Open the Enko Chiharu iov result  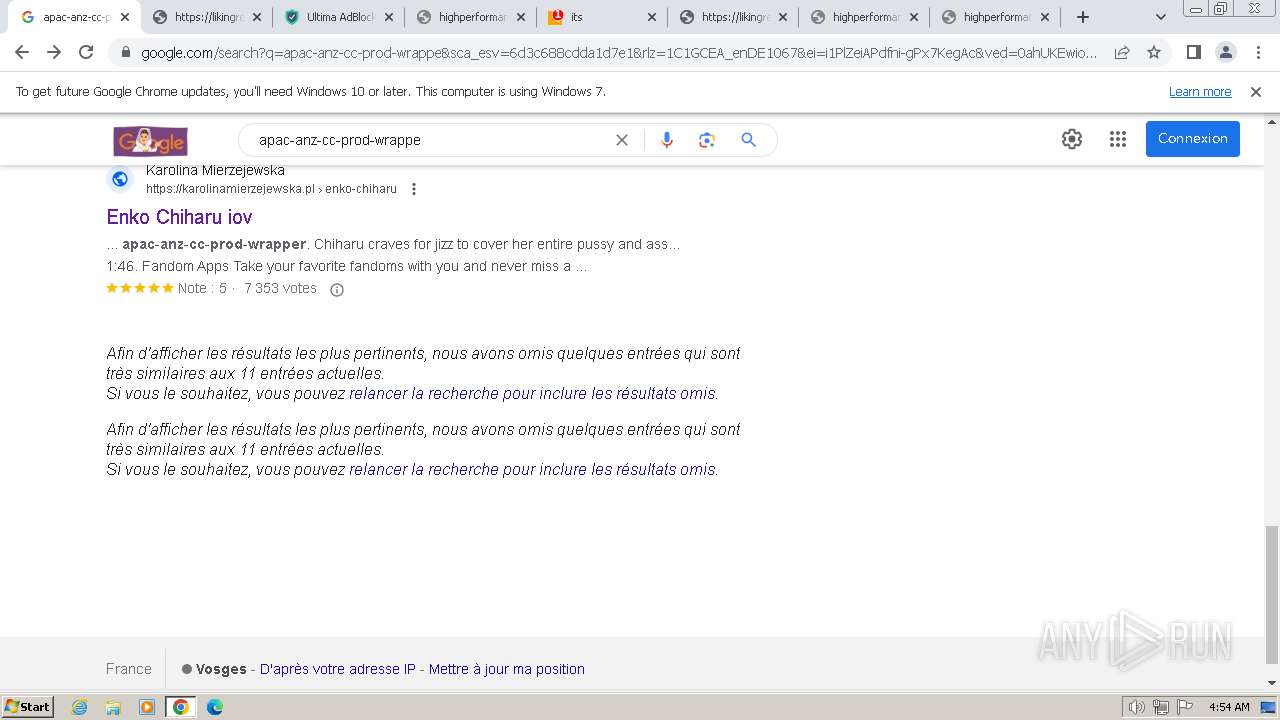click(179, 217)
